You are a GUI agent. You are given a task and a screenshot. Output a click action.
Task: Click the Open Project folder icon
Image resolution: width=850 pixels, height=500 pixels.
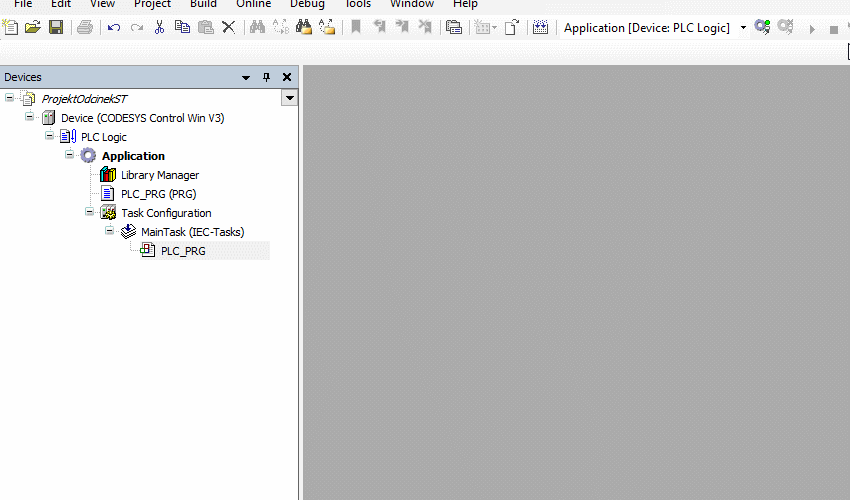(33, 28)
